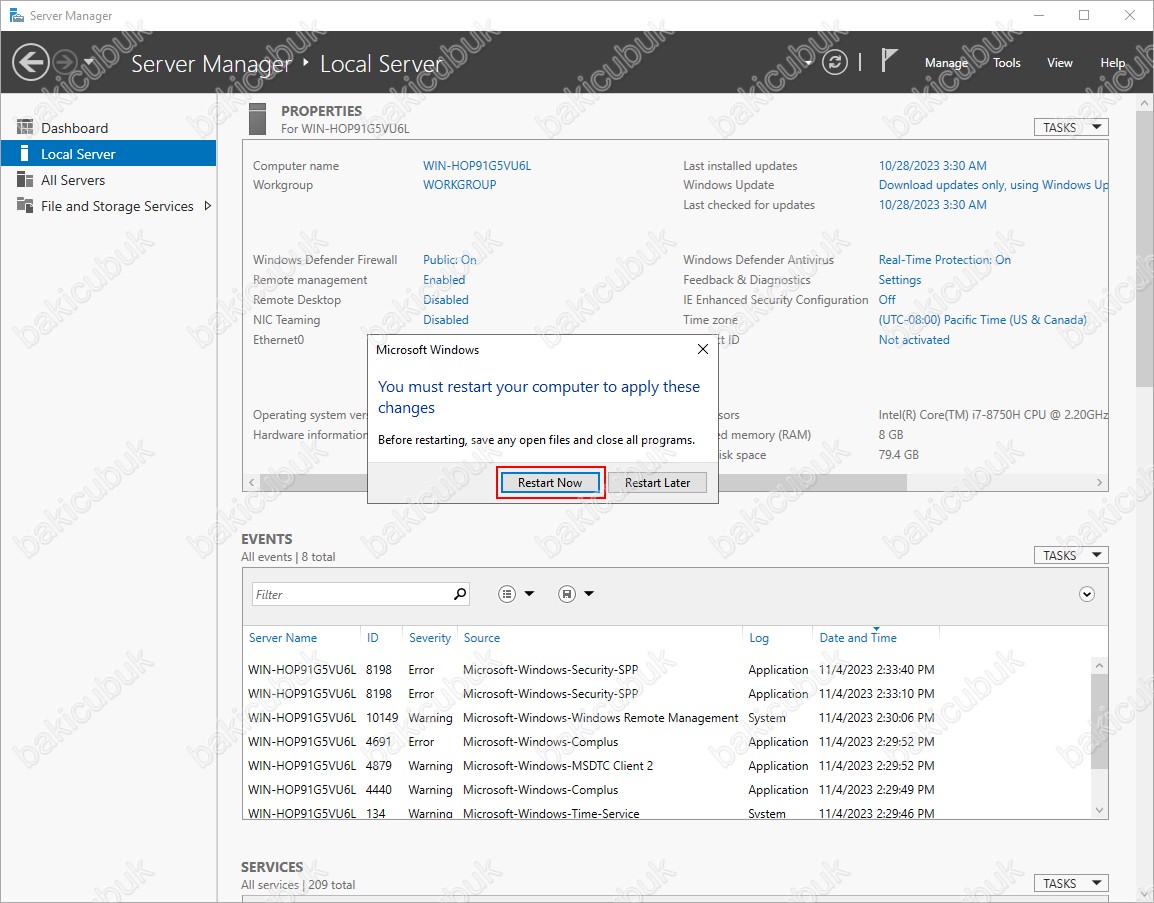Viewport: 1154px width, 903px height.
Task: Open the navigation history dropdown arrow
Action: coord(89,63)
